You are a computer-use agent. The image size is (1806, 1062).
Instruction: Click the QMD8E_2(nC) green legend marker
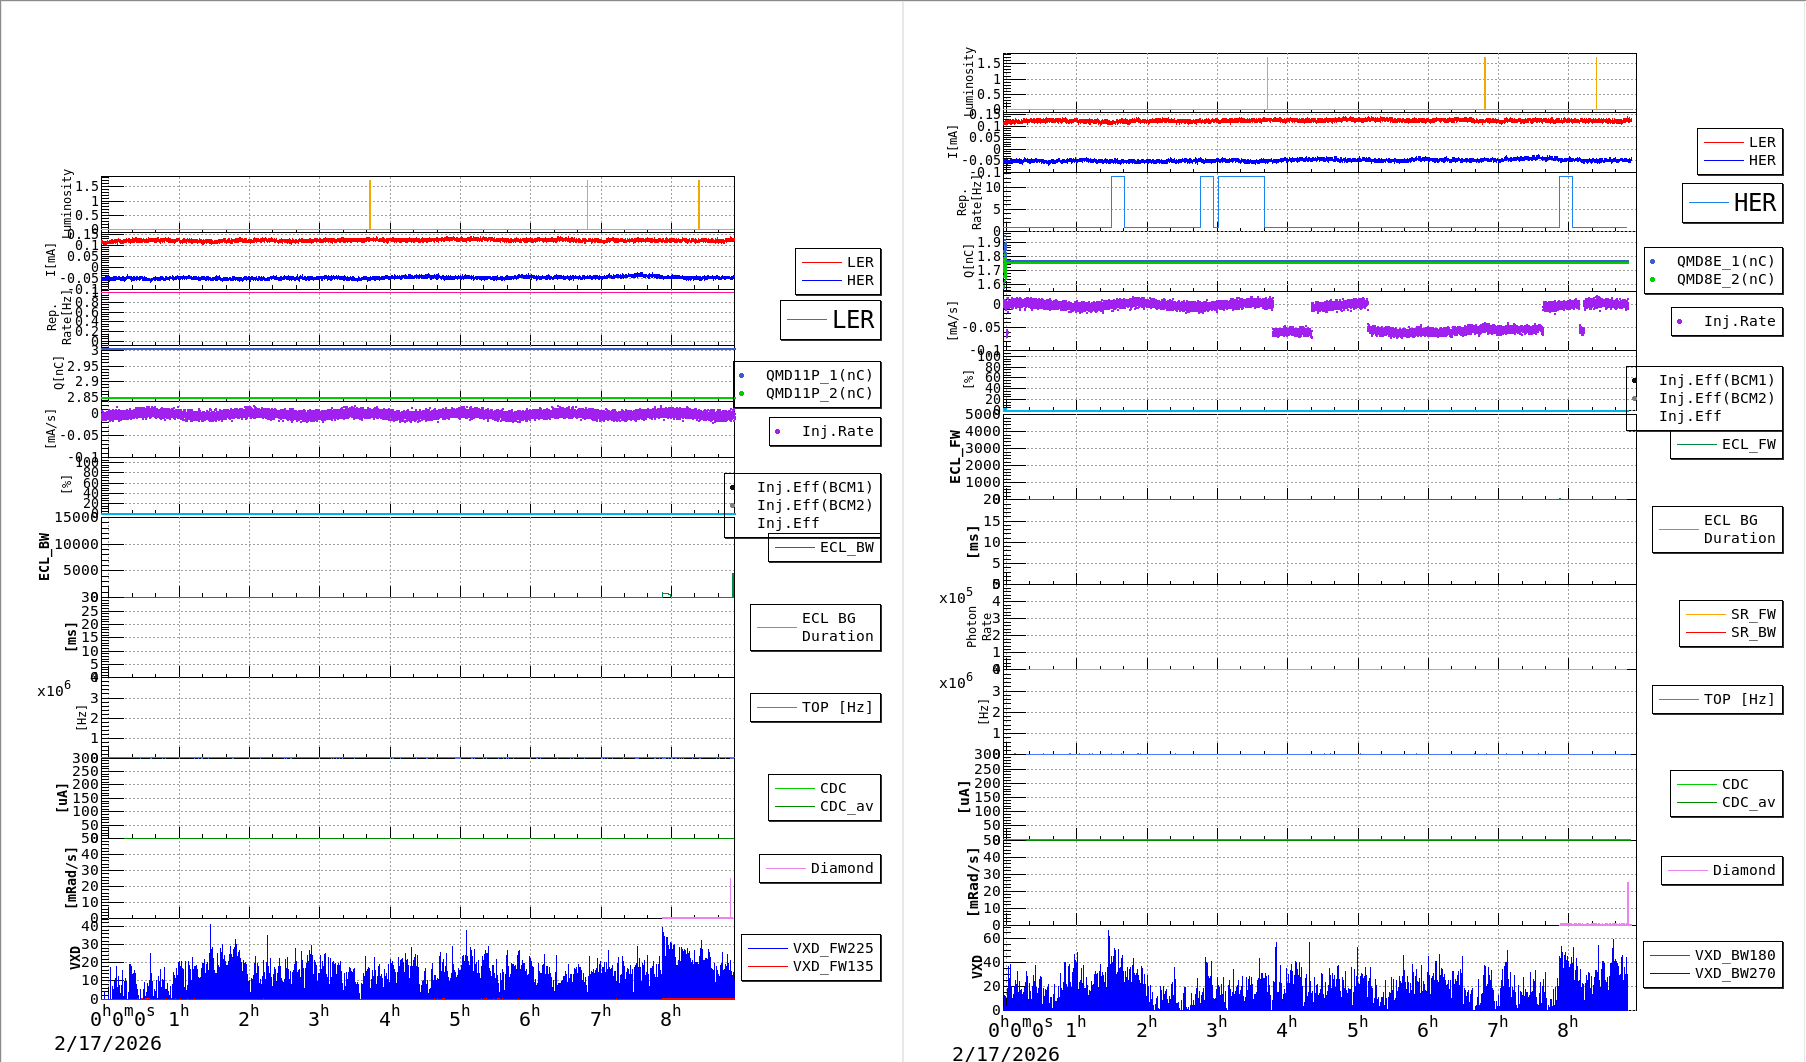click(1652, 280)
